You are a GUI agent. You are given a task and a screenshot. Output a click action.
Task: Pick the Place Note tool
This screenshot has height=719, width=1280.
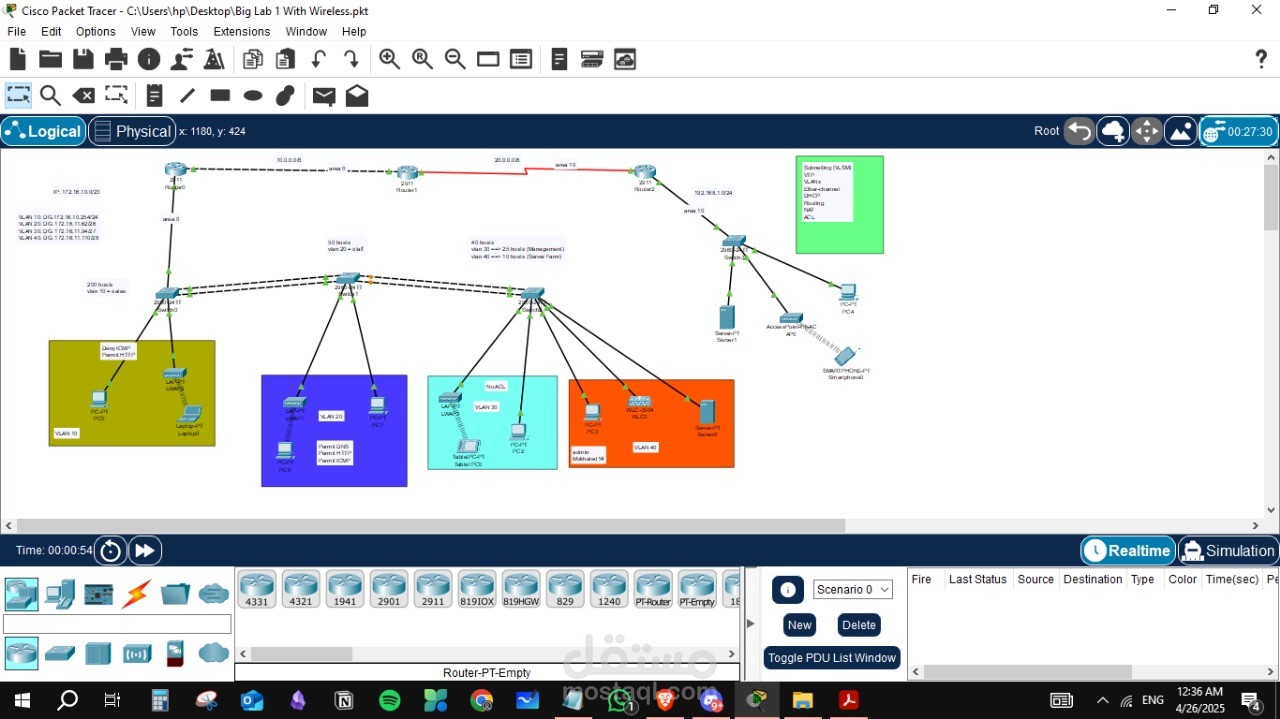click(x=153, y=95)
